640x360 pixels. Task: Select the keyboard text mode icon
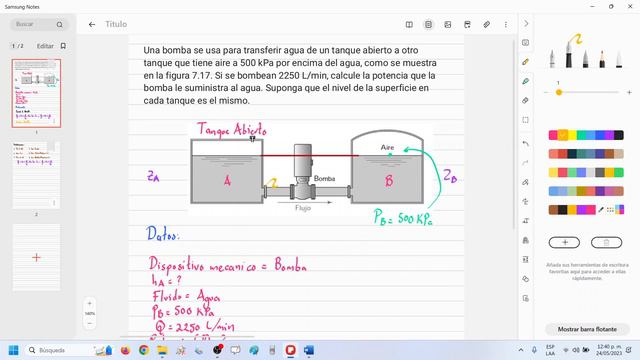526,42
